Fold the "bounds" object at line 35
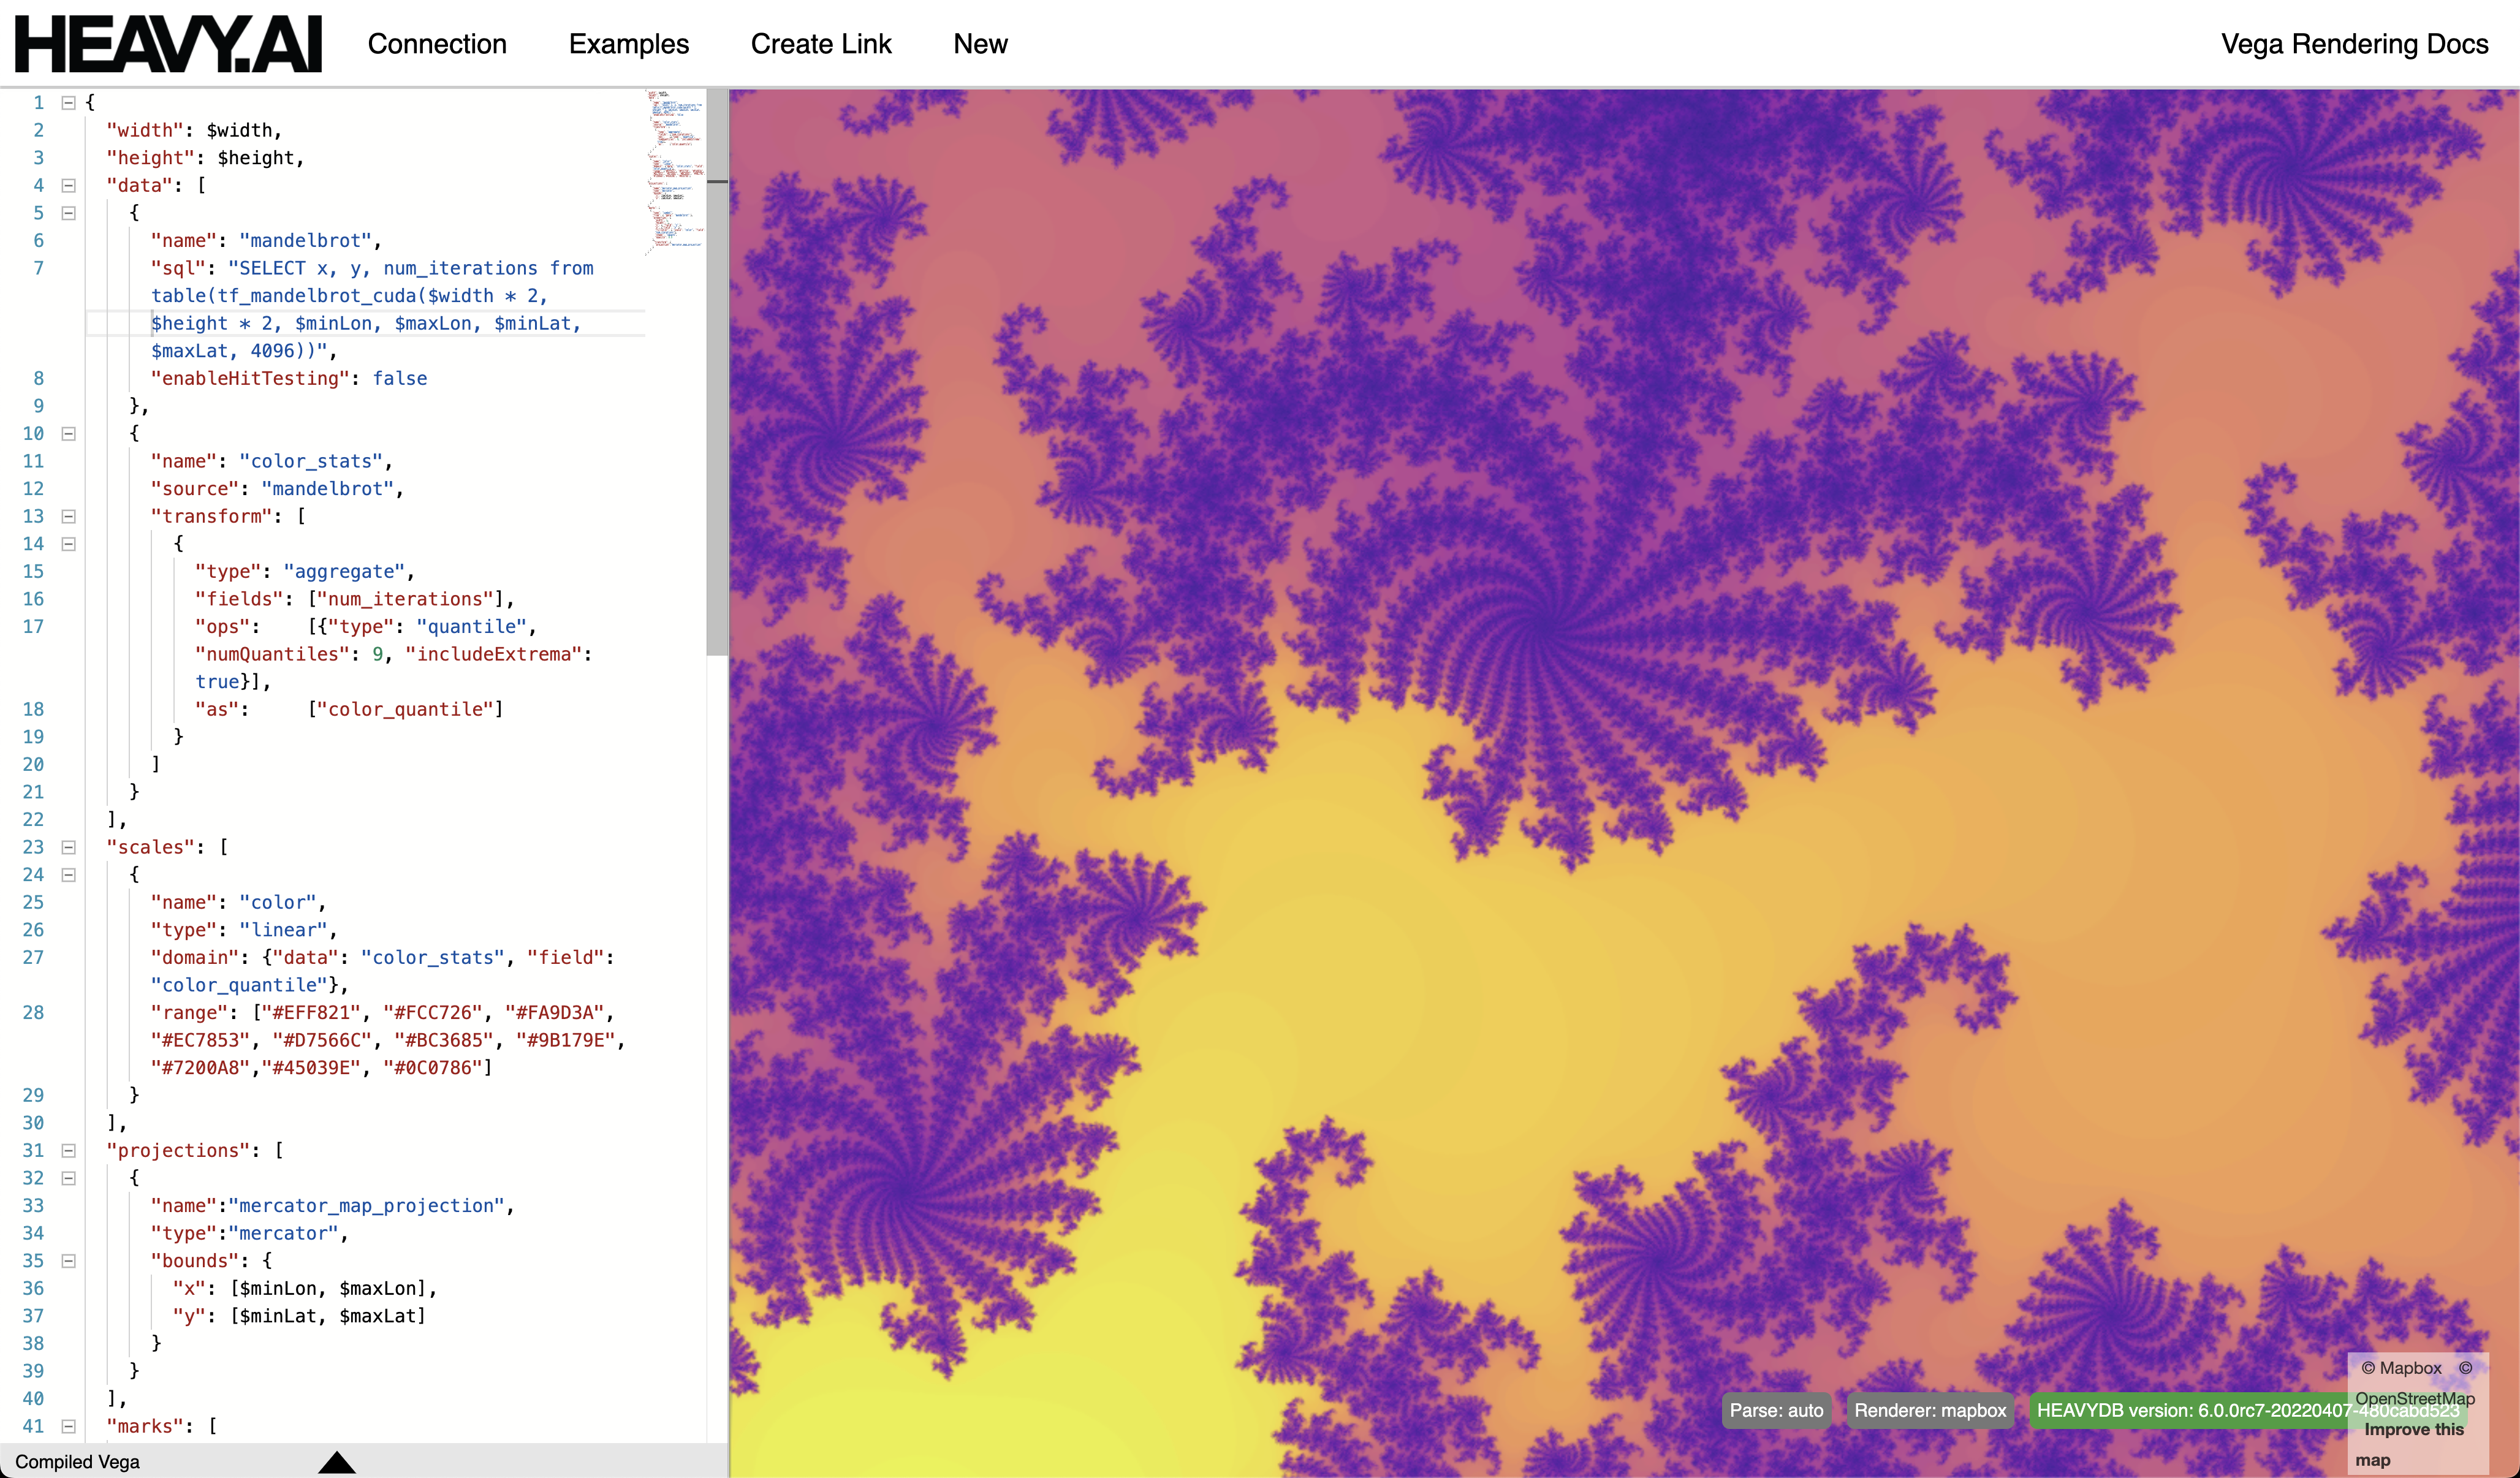Screen dimensions: 2520x1478 (69, 1261)
